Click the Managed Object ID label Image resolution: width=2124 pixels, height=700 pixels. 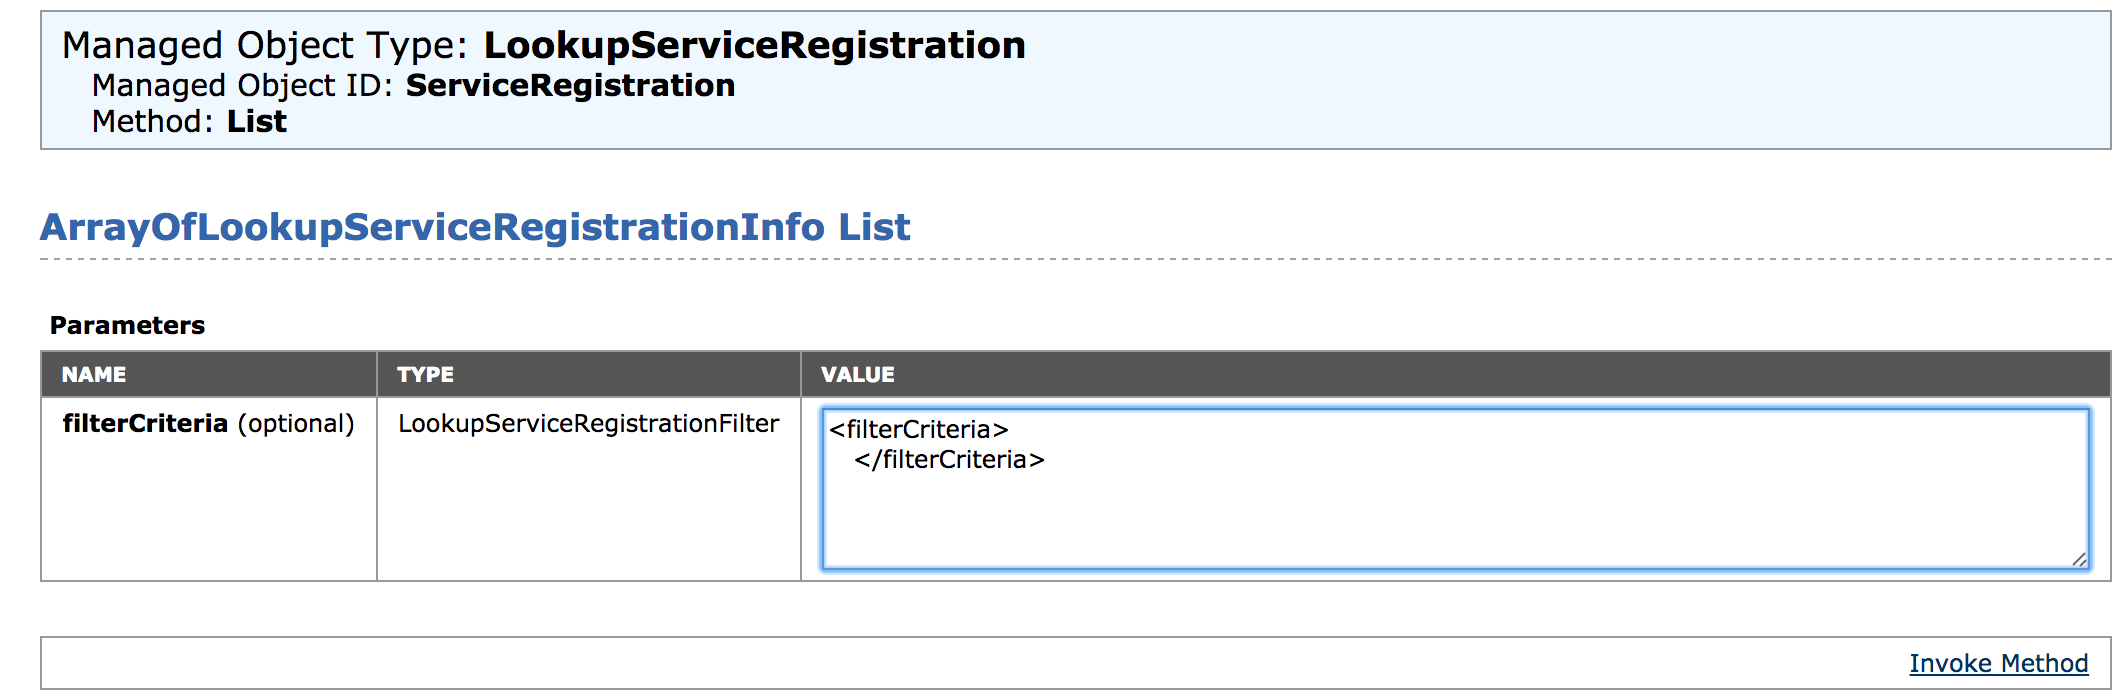242,85
